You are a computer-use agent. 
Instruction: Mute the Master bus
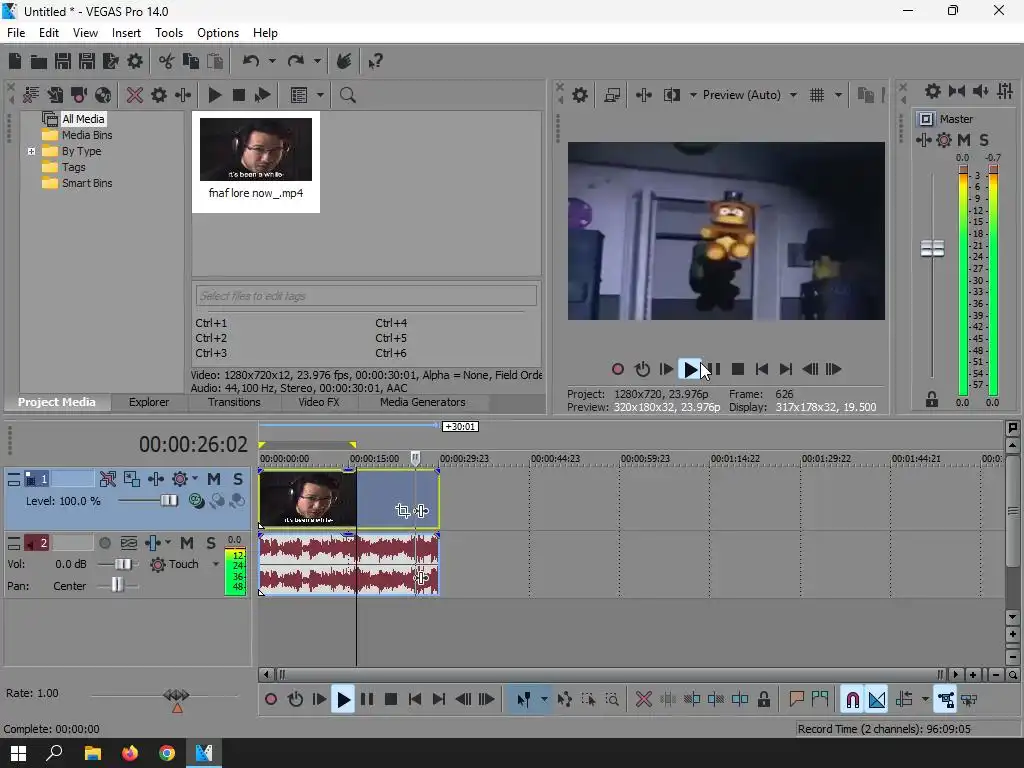tap(963, 140)
